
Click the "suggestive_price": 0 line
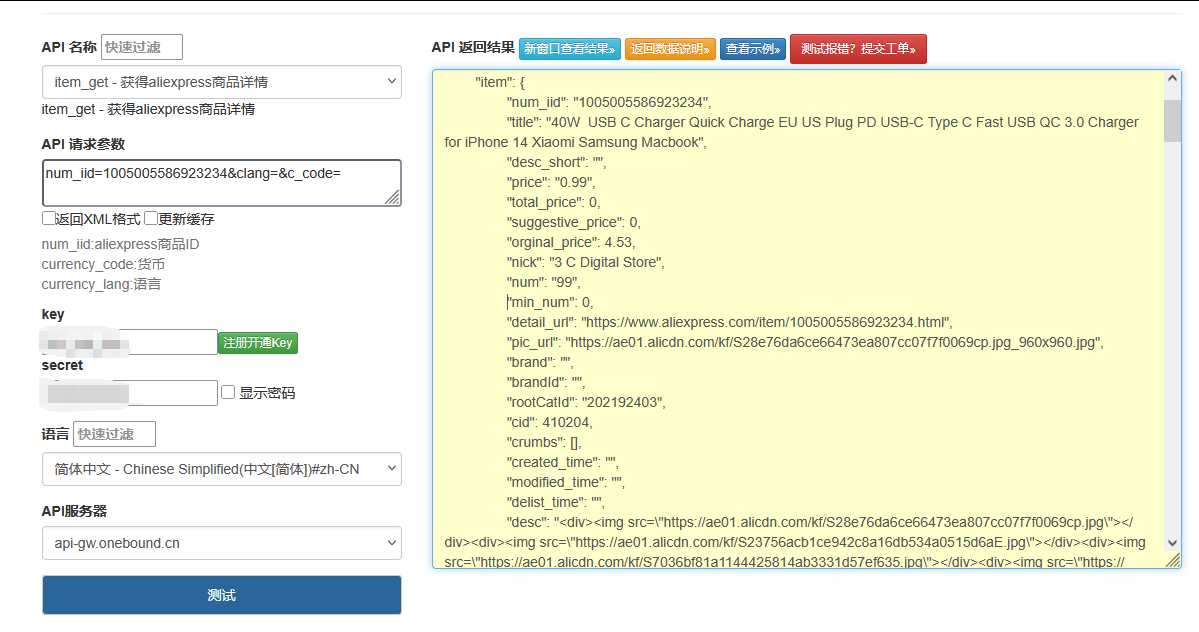click(574, 222)
